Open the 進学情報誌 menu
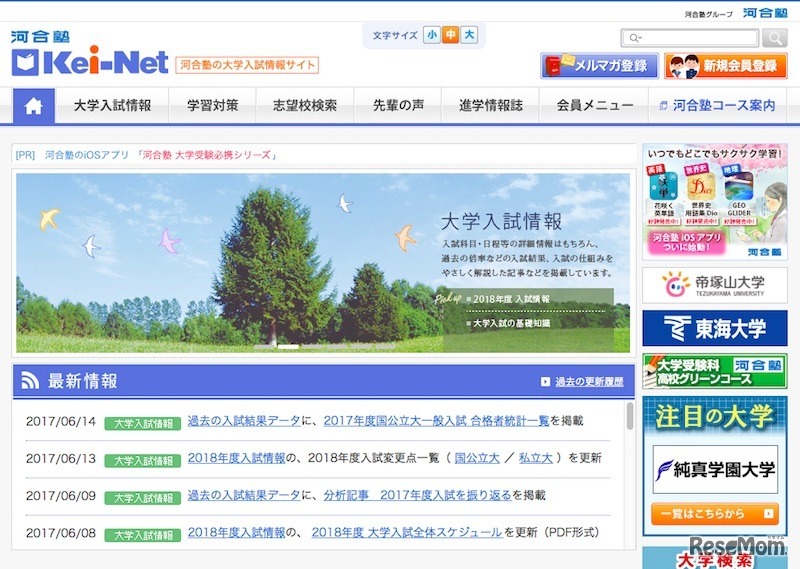 click(x=490, y=106)
